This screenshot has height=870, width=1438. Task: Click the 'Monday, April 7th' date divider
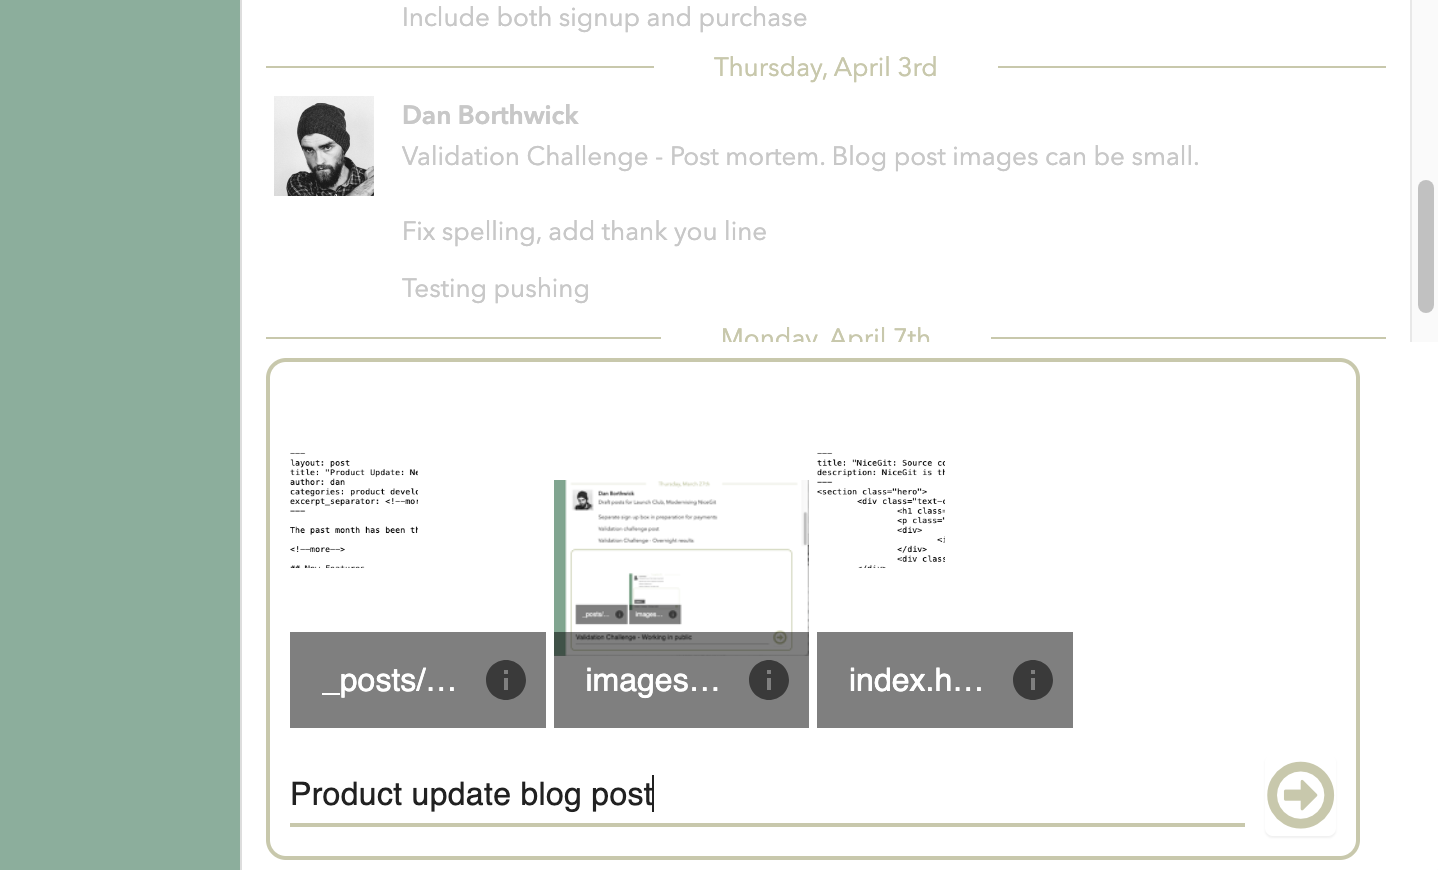[x=826, y=338]
